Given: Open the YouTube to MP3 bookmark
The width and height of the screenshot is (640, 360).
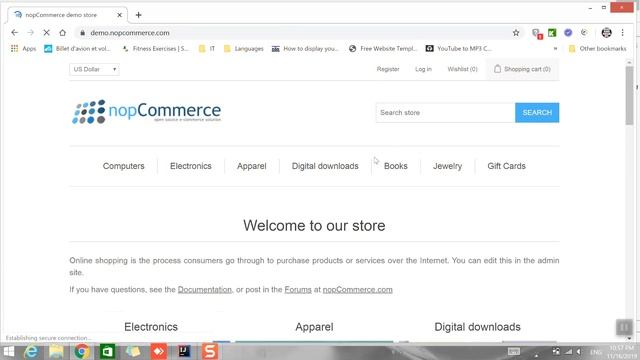Looking at the screenshot, I should coord(458,49).
